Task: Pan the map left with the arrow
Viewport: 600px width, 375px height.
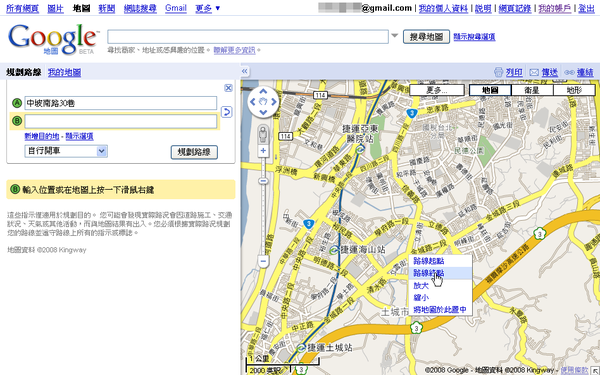Action: (252, 102)
